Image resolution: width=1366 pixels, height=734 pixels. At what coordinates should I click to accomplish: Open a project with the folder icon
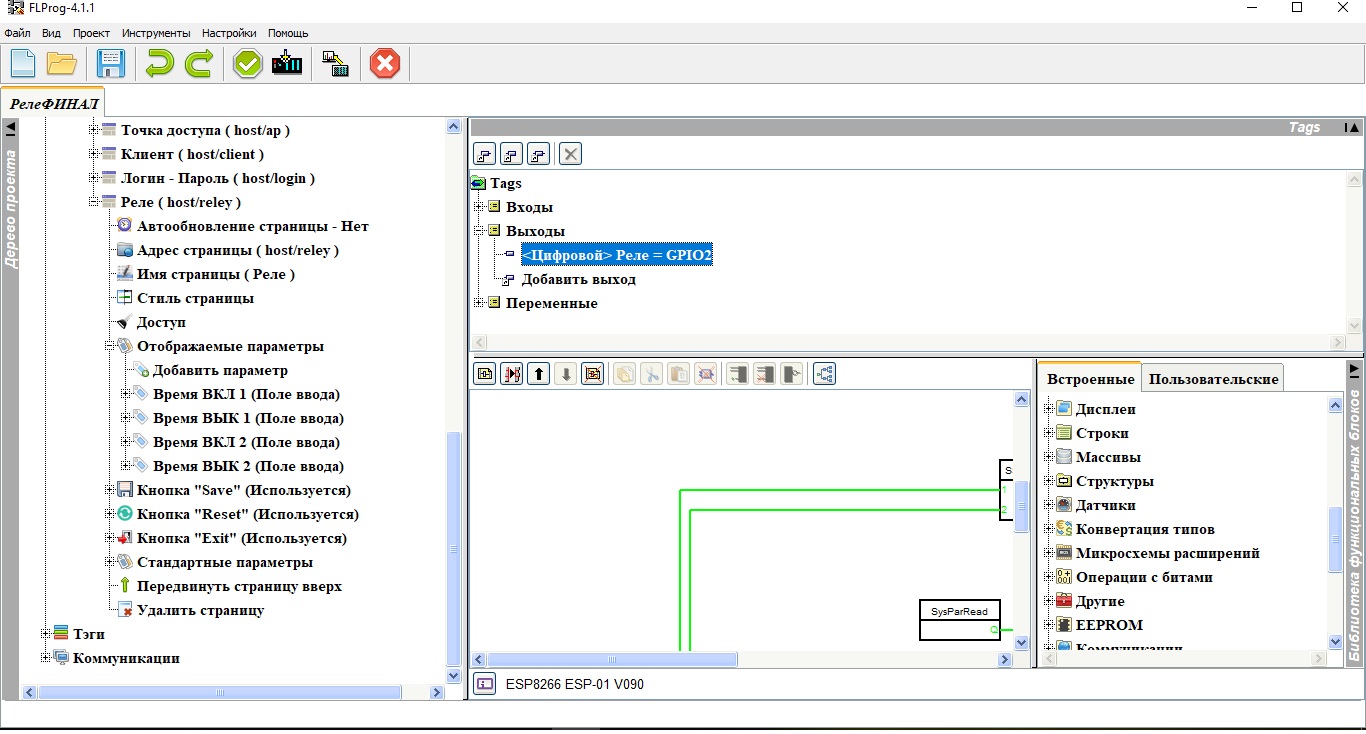pos(62,64)
